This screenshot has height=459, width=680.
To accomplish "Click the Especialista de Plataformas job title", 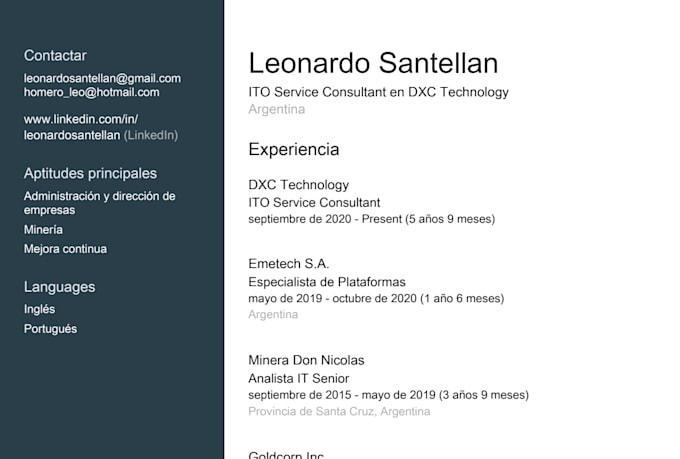I will (x=327, y=282).
